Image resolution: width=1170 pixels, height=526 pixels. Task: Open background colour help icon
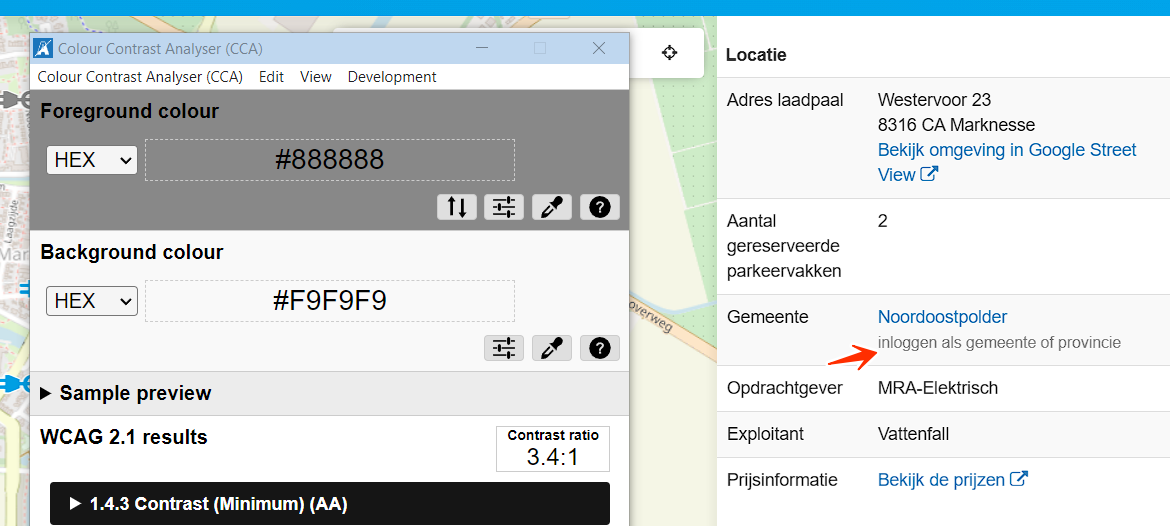599,348
